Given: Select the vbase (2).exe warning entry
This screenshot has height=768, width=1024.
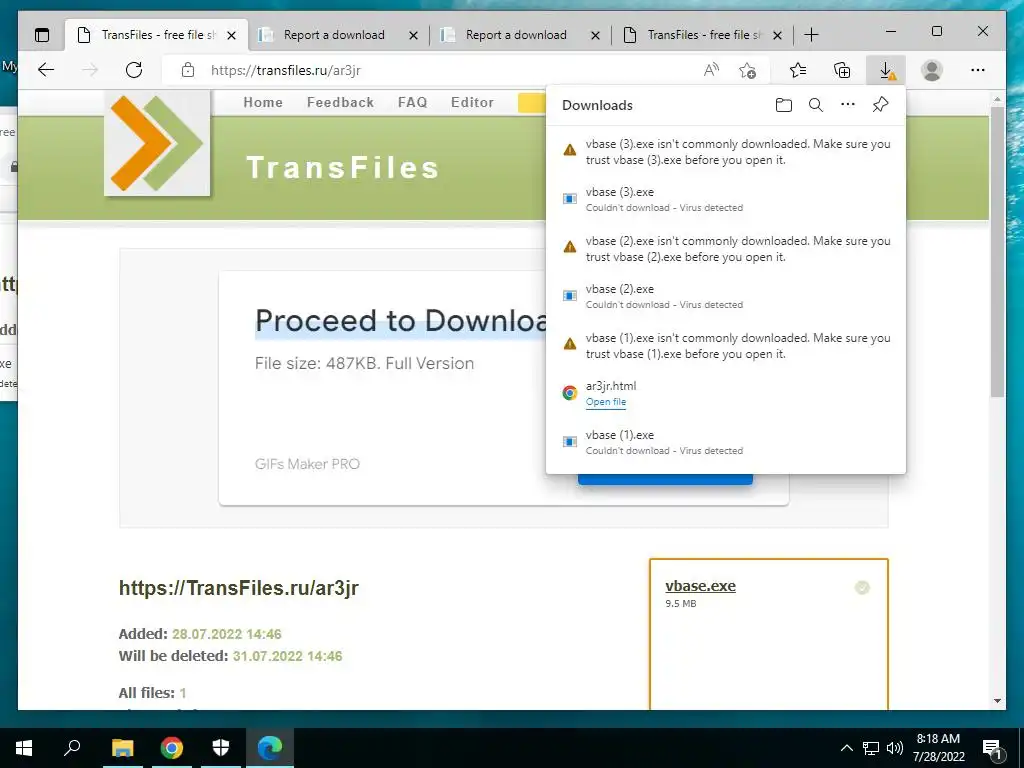Looking at the screenshot, I should 726,249.
